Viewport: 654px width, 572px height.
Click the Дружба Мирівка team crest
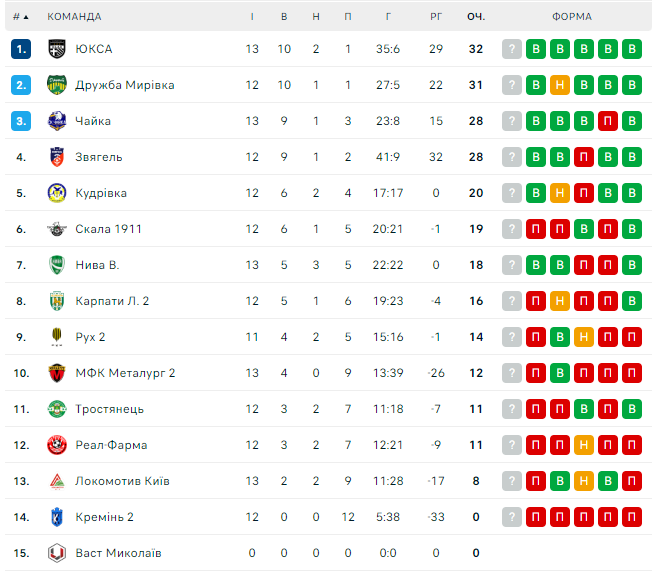(56, 85)
